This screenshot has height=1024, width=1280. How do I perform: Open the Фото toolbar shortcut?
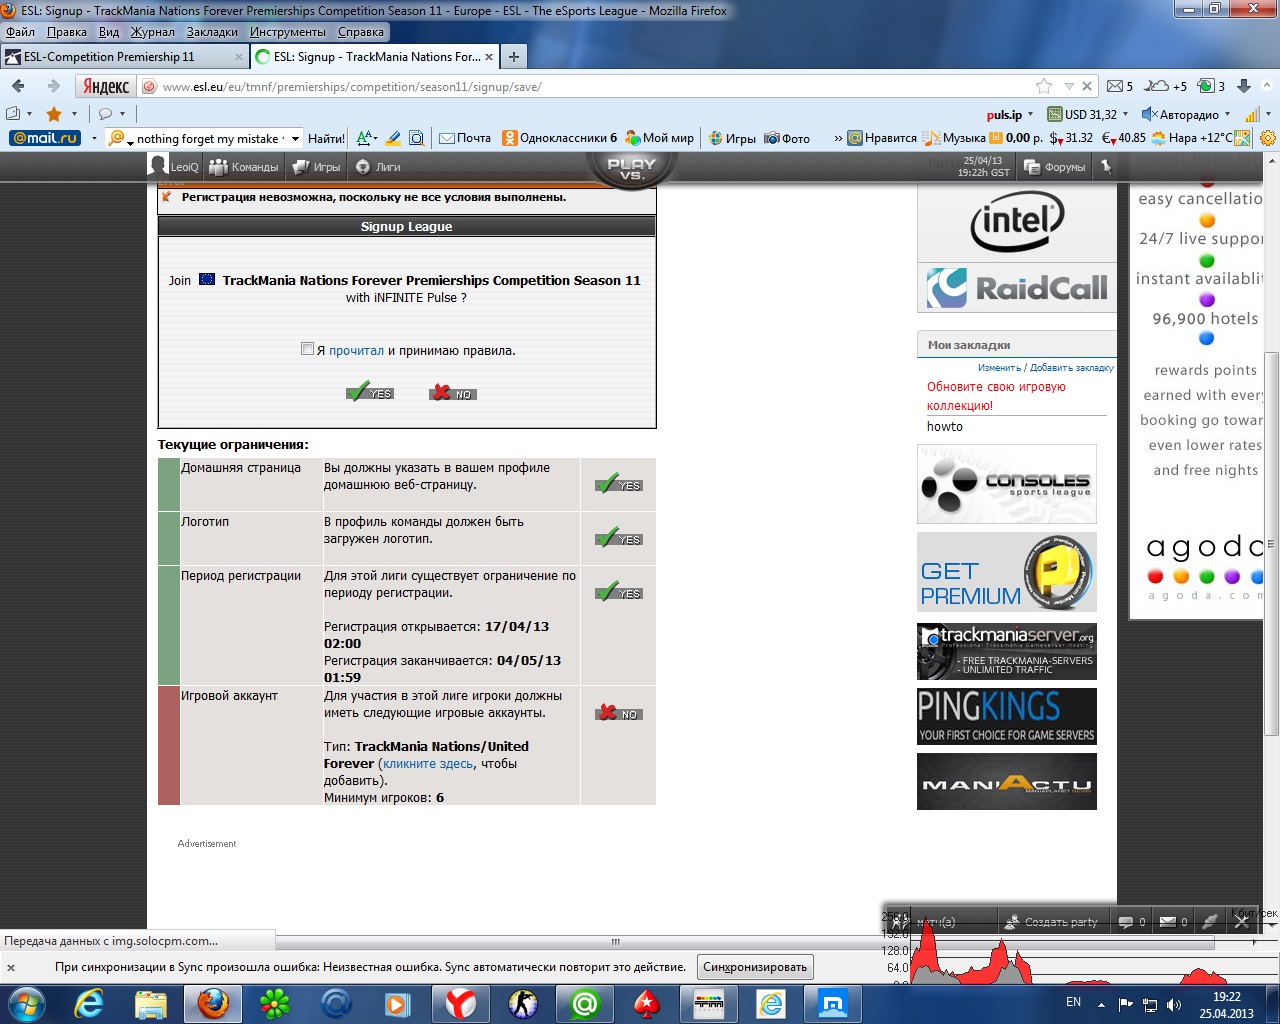(787, 138)
